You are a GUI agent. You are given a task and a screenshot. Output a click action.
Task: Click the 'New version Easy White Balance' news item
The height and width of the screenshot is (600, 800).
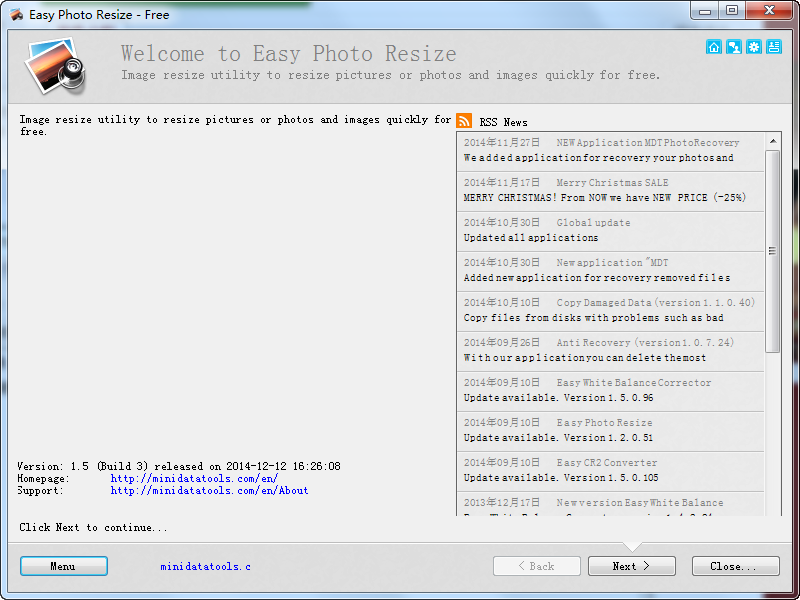point(610,505)
